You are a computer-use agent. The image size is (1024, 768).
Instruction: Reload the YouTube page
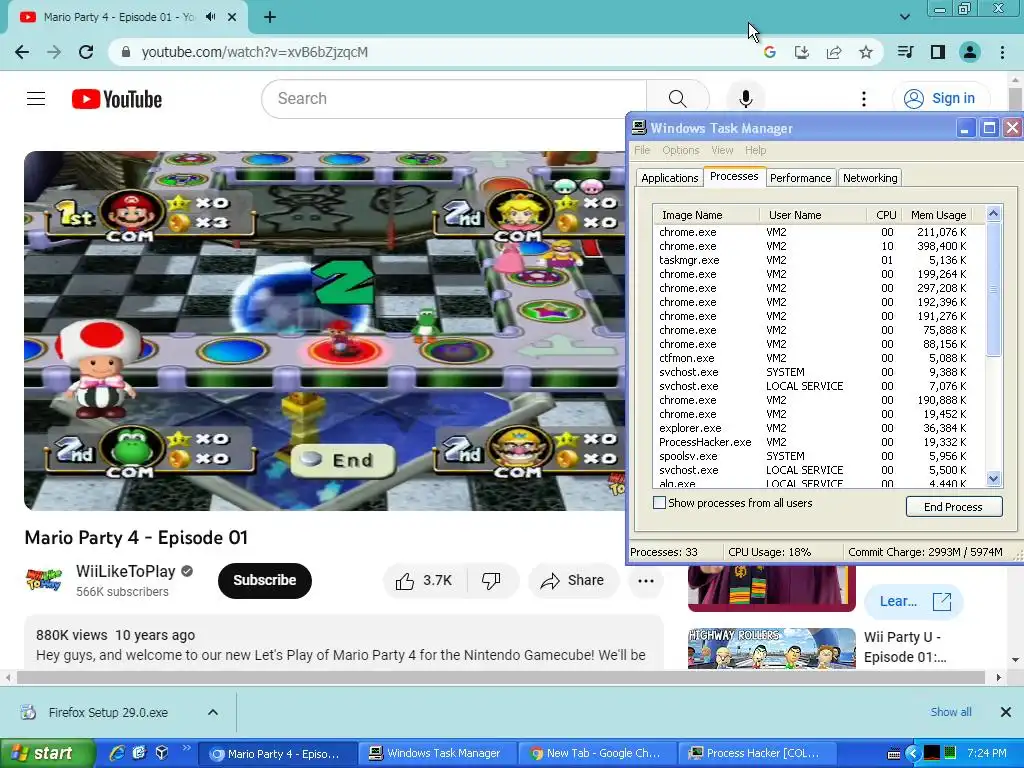(86, 52)
